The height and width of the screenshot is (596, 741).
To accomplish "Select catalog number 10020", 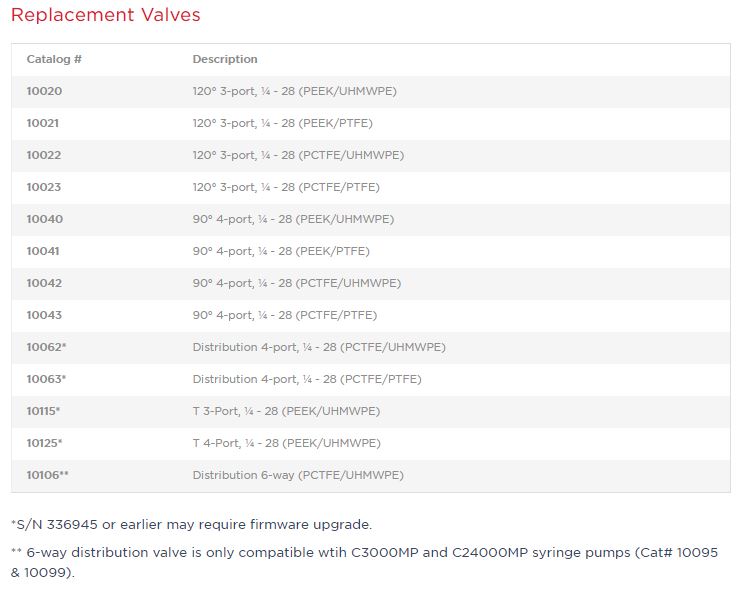I will click(x=44, y=91).
